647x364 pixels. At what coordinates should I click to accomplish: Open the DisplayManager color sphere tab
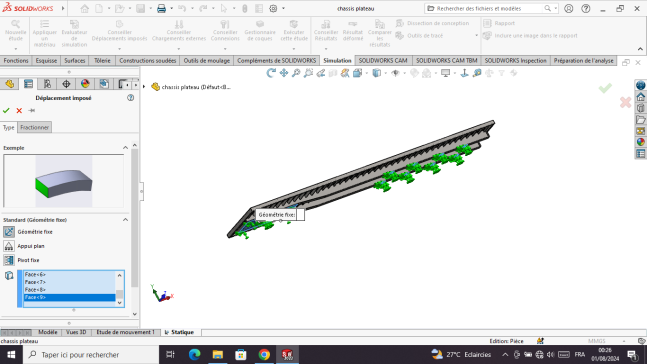85,84
